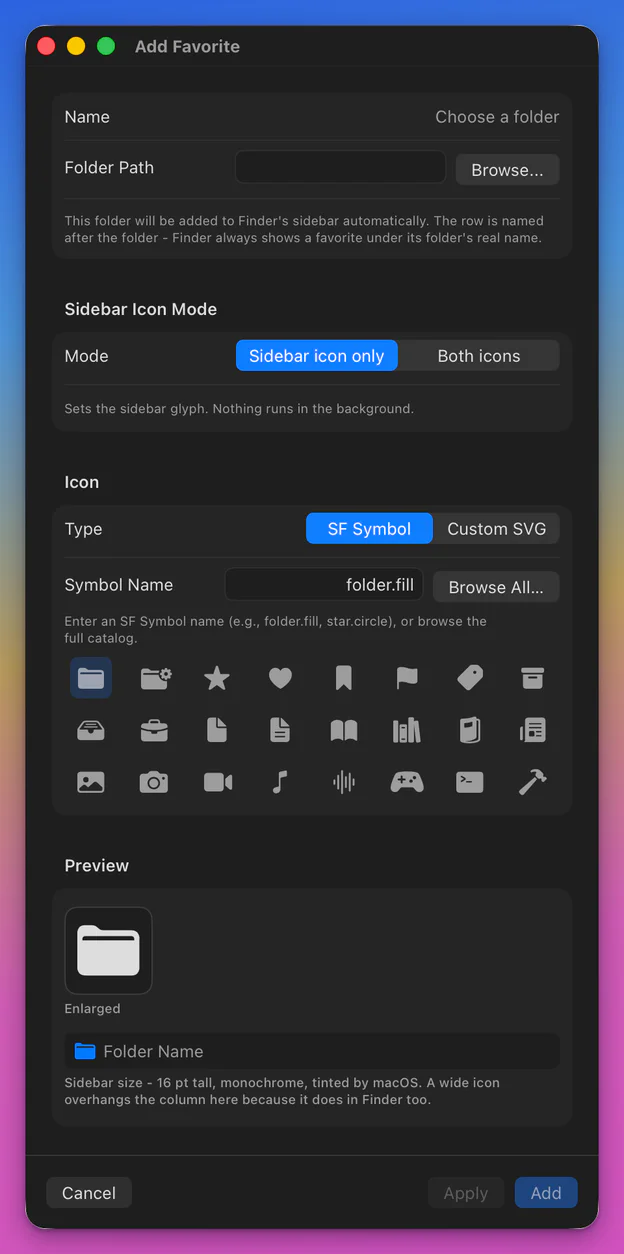
Task: Switch mode to Sidebar icon only
Action: click(316, 356)
